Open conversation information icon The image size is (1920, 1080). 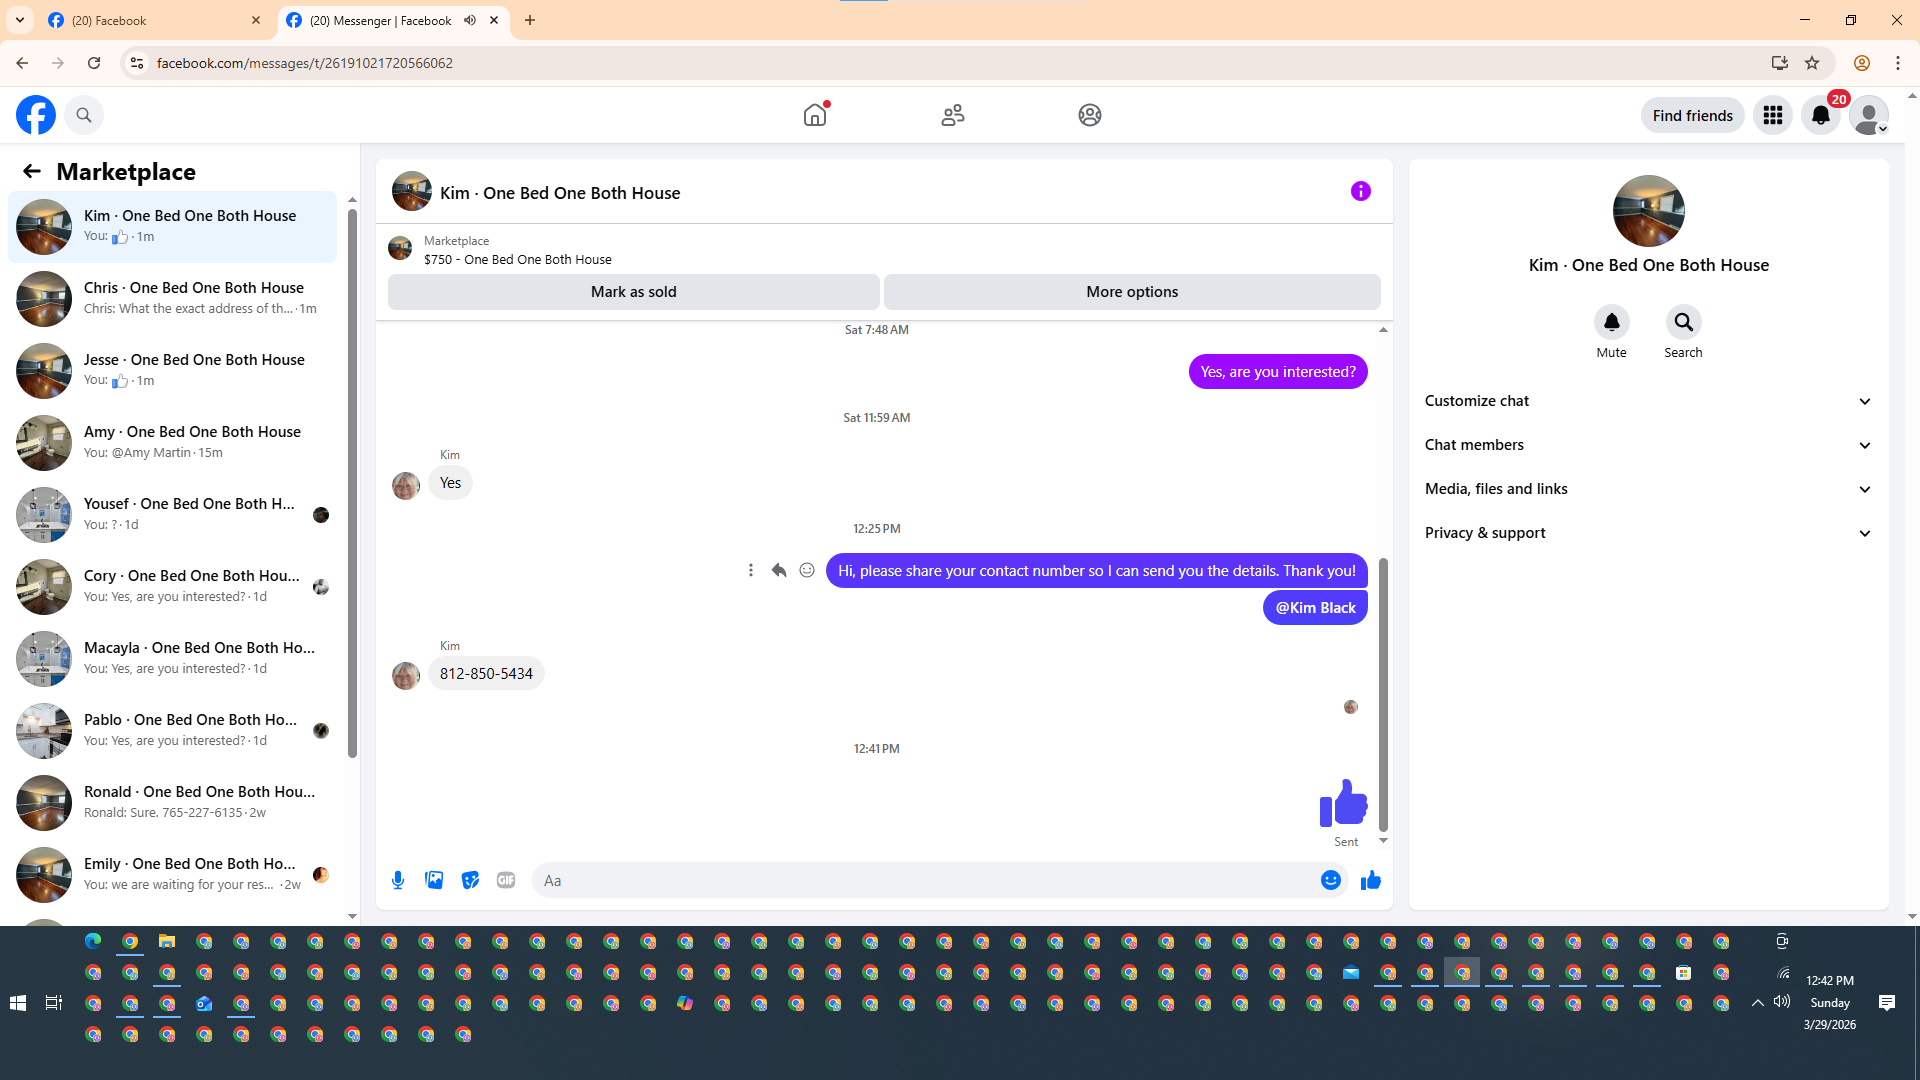point(1361,191)
